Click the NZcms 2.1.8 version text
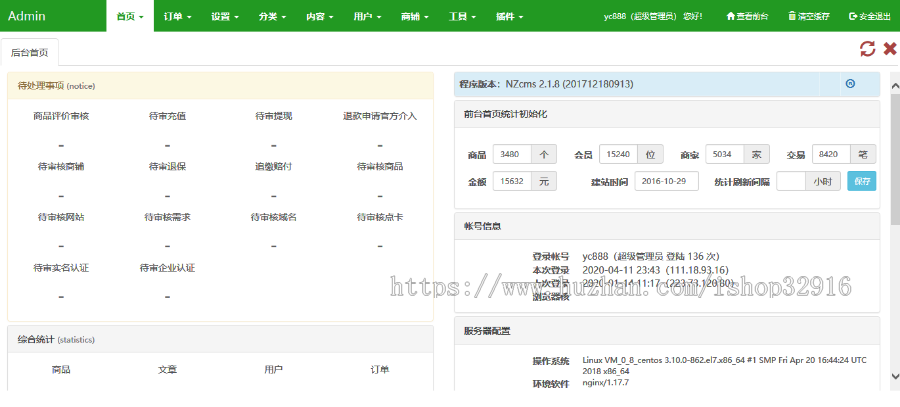This screenshot has width=900, height=407. coord(569,84)
